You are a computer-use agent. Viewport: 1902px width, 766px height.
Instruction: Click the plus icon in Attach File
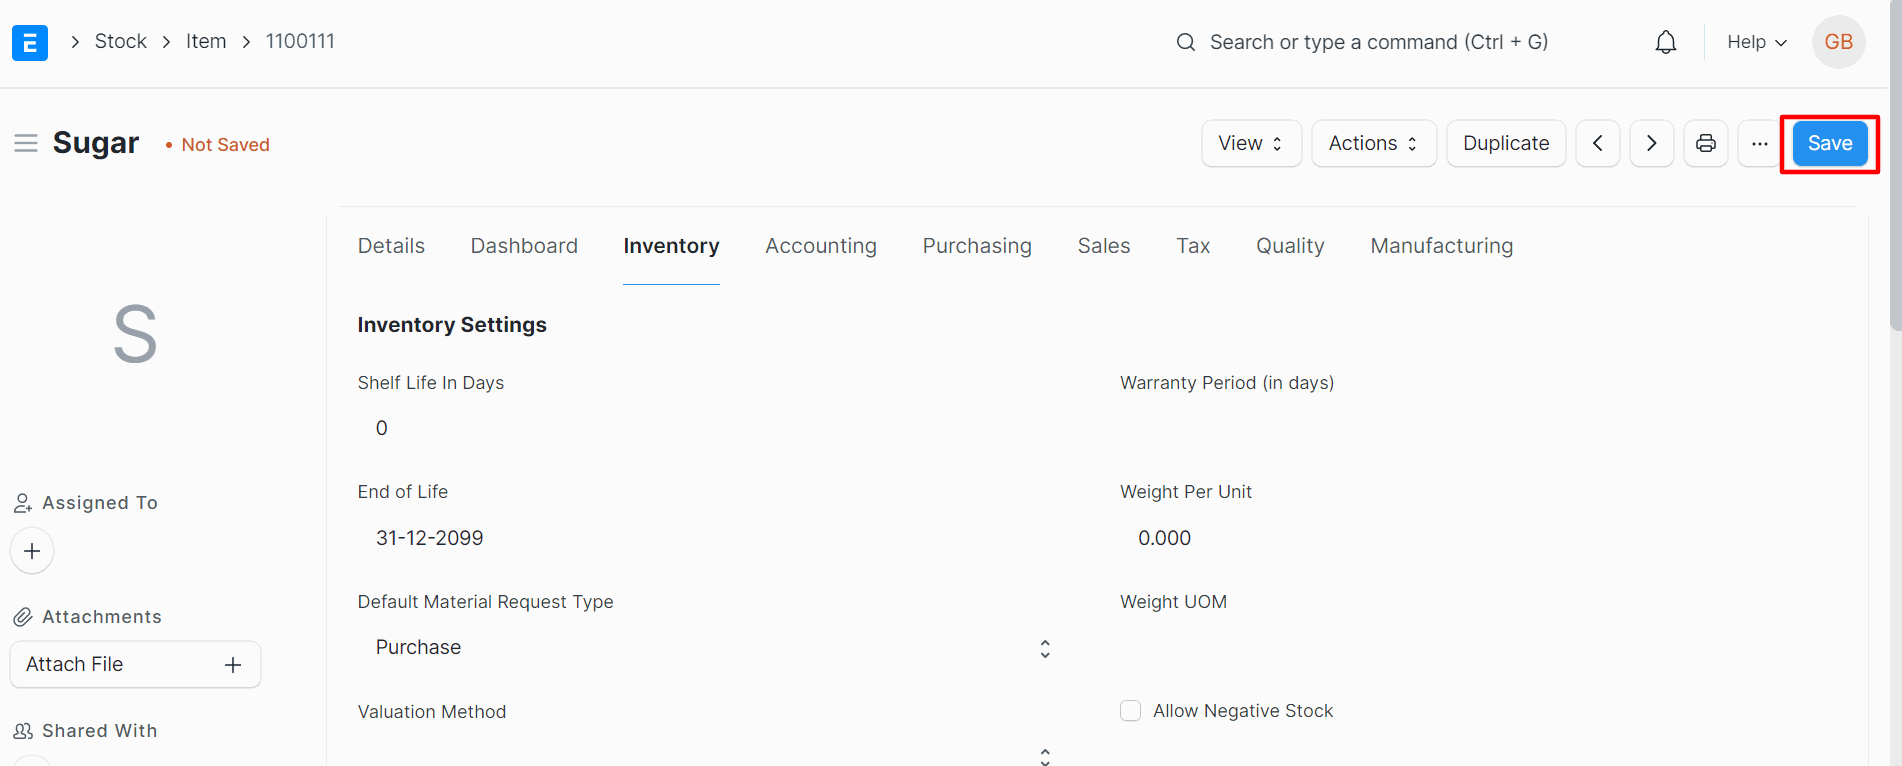pos(233,665)
